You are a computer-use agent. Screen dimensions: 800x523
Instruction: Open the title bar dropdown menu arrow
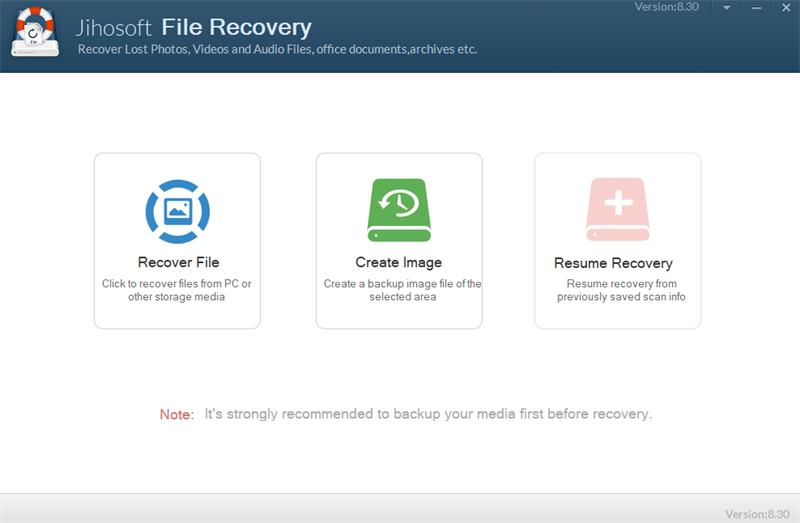pyautogui.click(x=727, y=8)
